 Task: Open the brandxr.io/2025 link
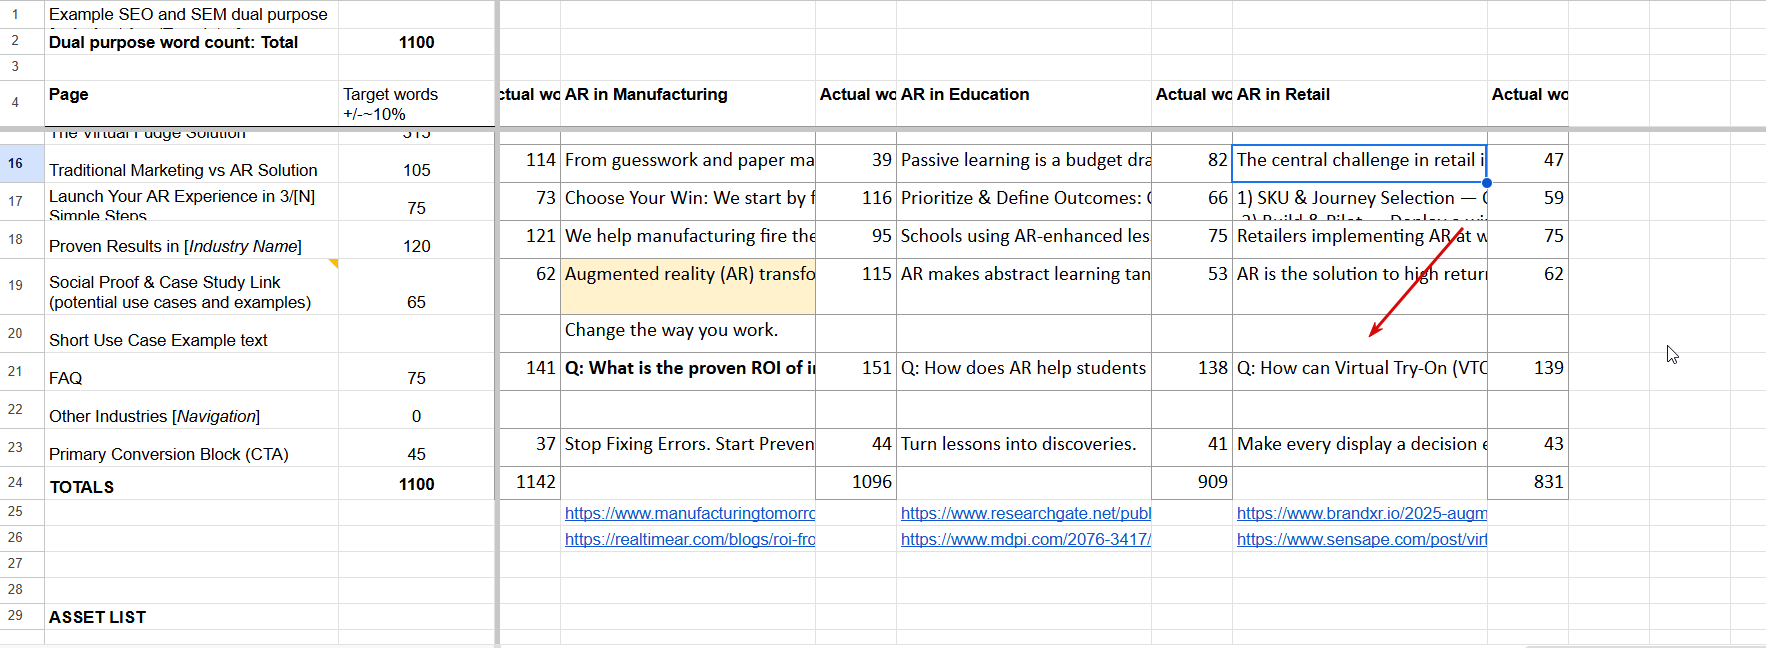tap(1362, 513)
